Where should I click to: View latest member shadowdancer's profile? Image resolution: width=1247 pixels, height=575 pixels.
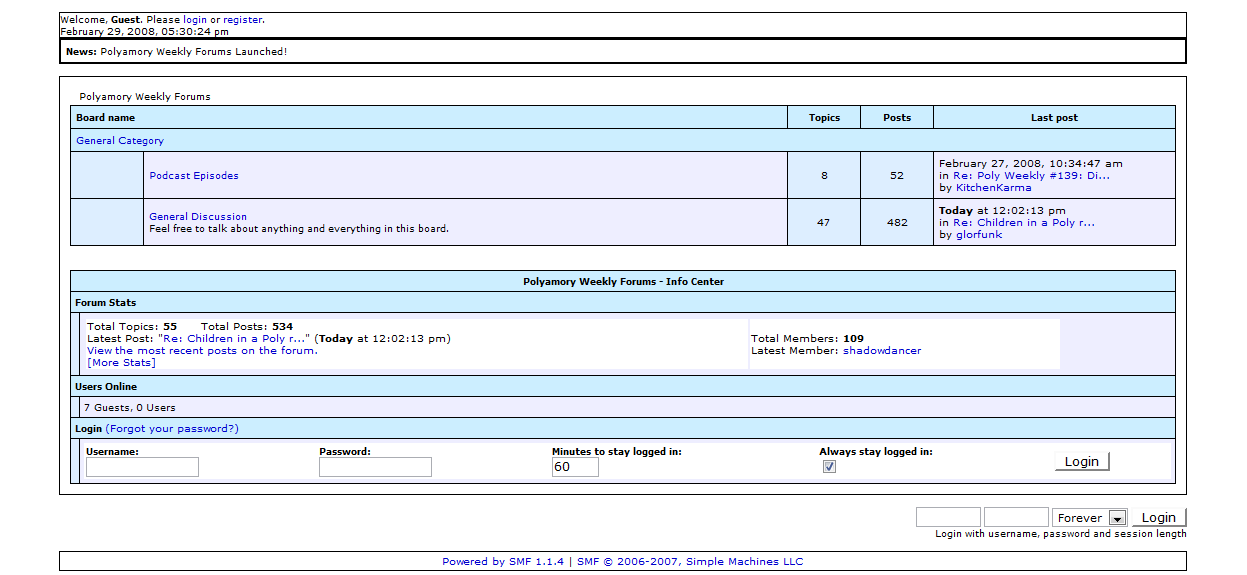point(882,351)
